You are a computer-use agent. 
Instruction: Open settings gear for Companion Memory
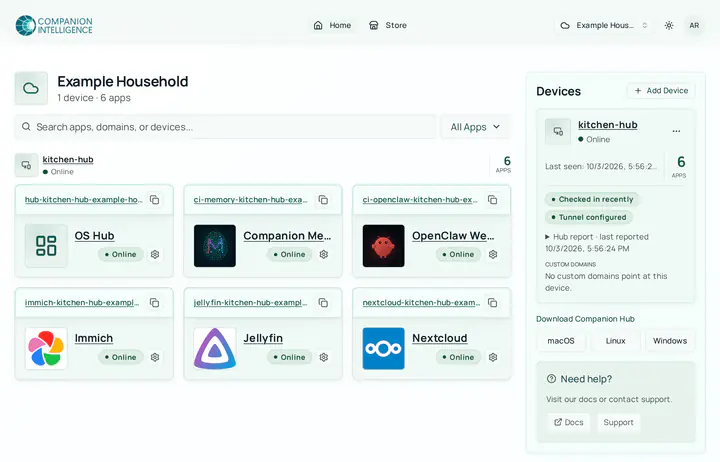point(324,254)
